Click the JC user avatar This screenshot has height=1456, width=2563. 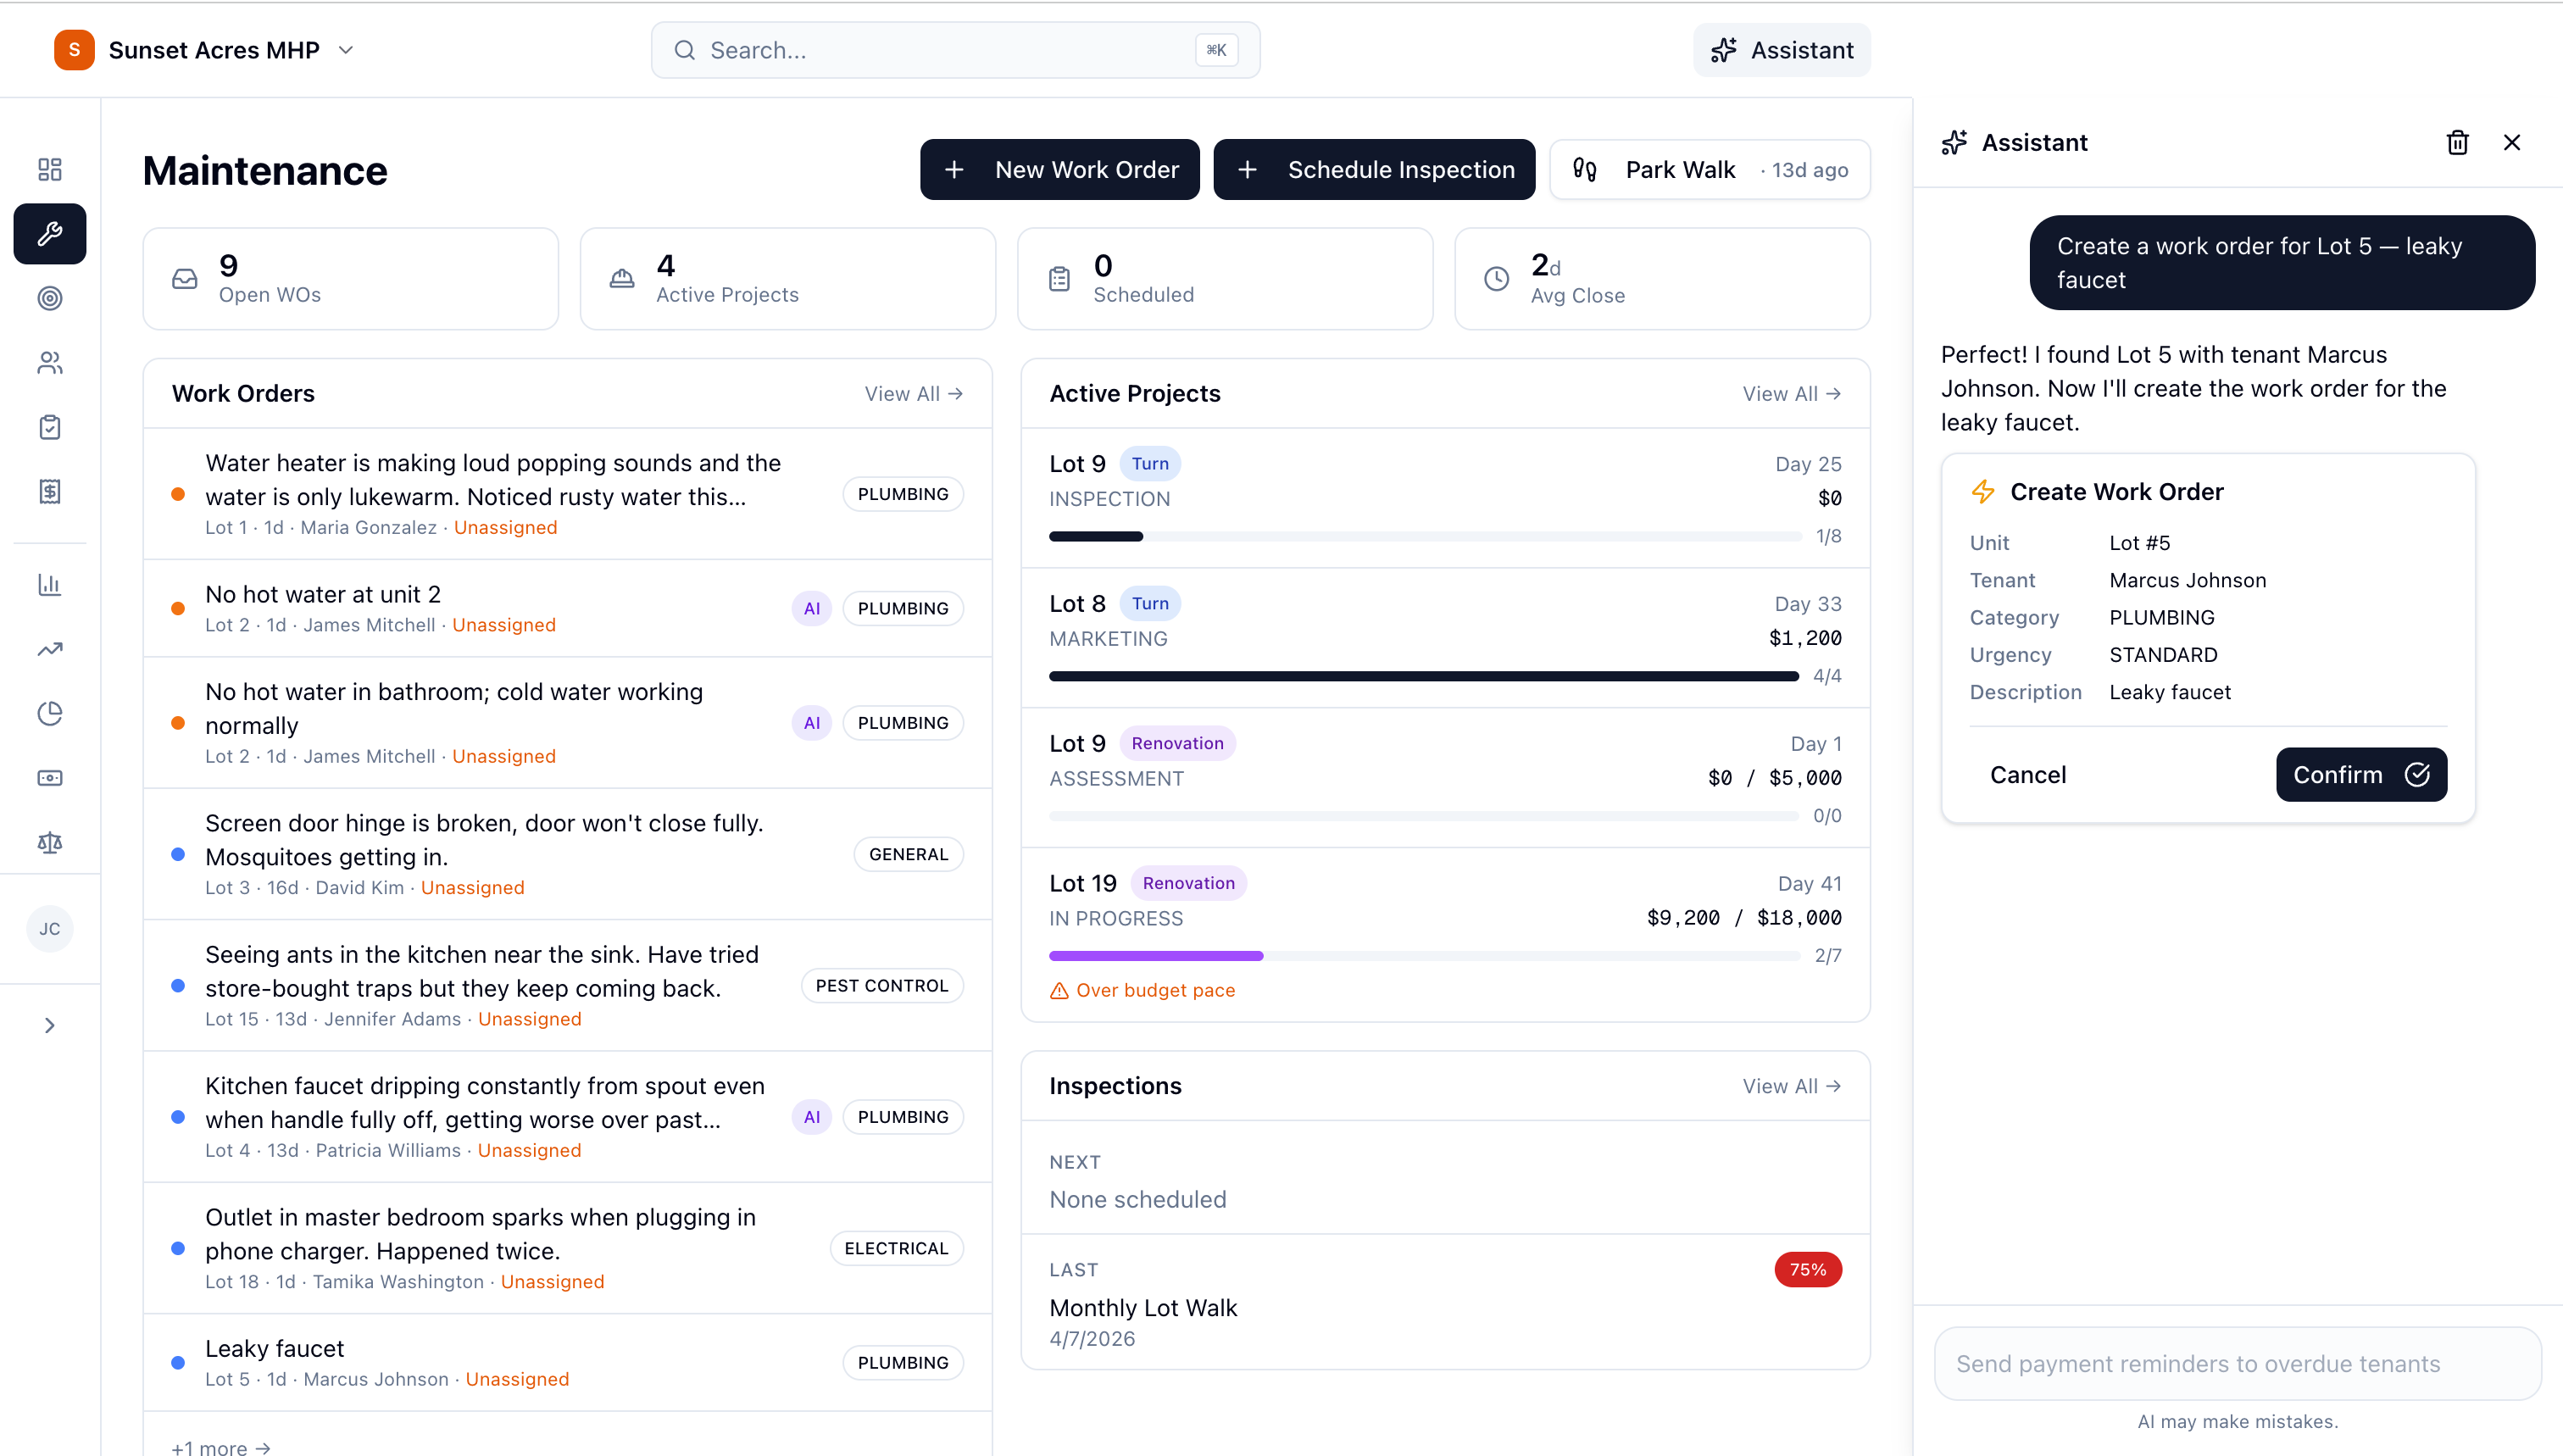(50, 929)
